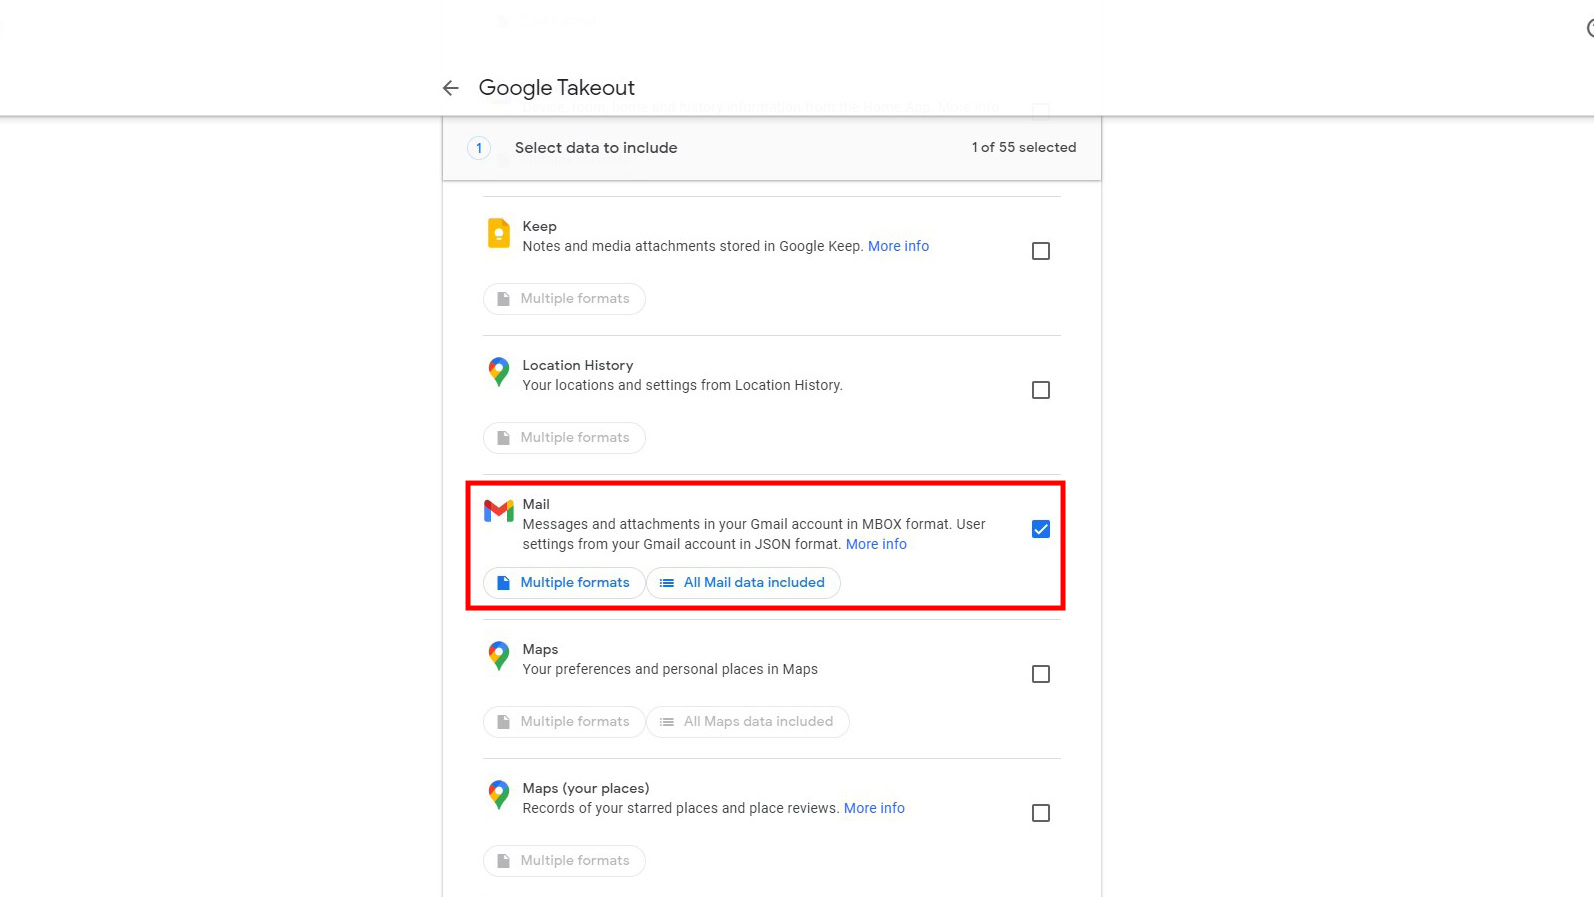Screen dimensions: 1594x897
Task: Open the Keep More info link
Action: click(x=898, y=246)
